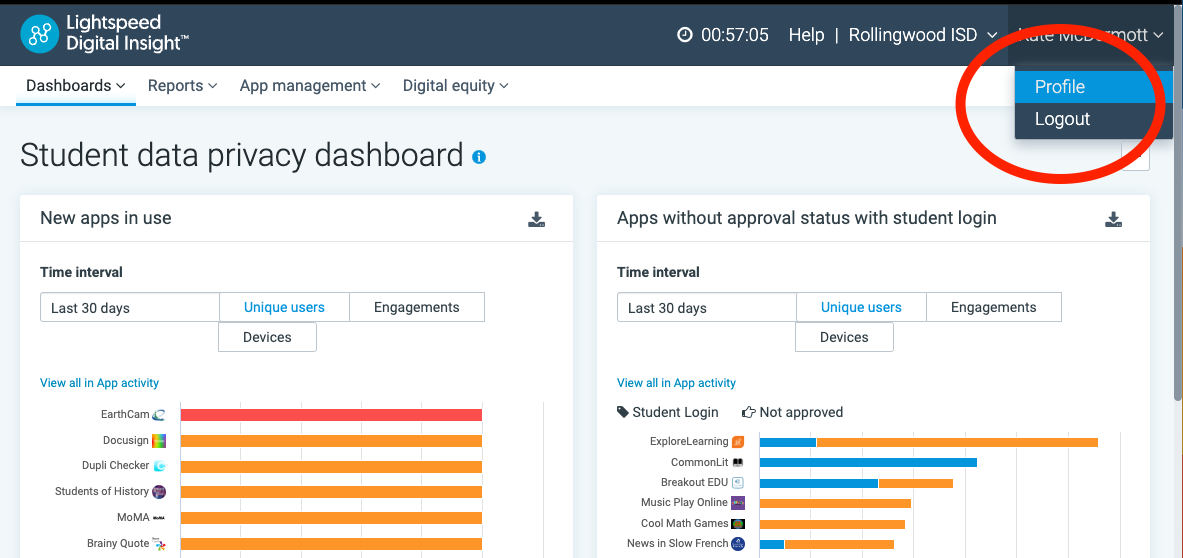Click the EarthCam red bar
The image size is (1183, 558).
pyautogui.click(x=331, y=415)
